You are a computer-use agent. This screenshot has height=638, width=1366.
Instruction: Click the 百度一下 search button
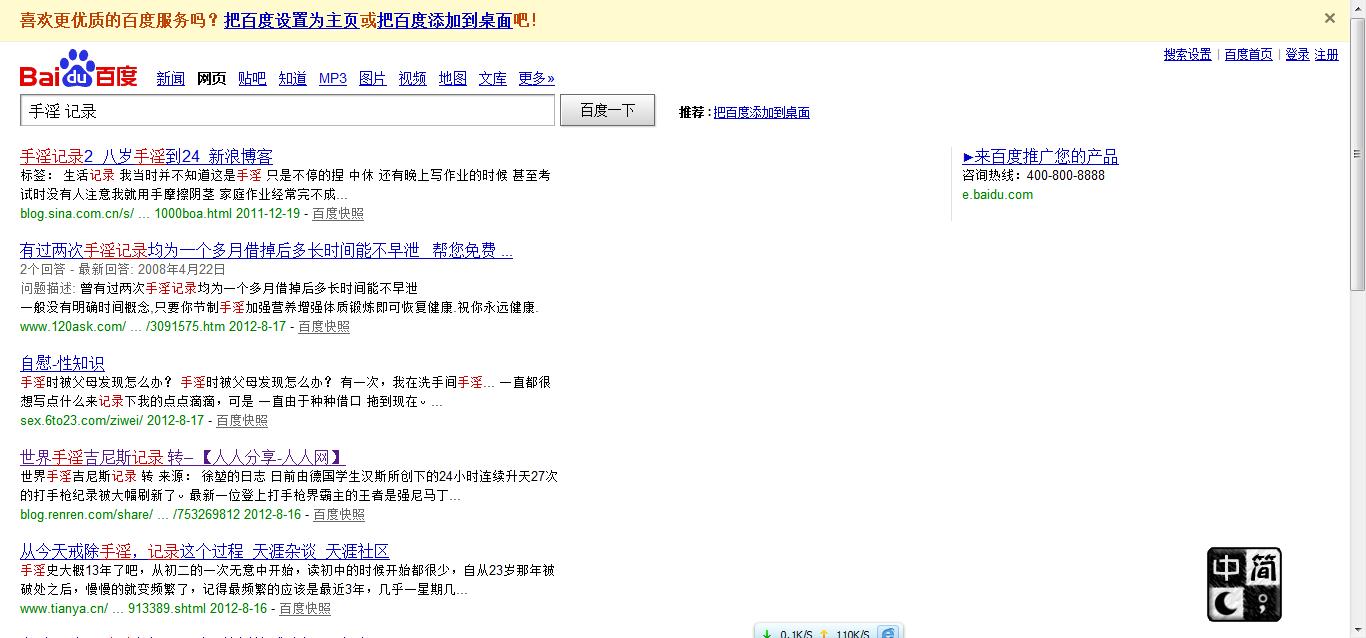(x=608, y=111)
